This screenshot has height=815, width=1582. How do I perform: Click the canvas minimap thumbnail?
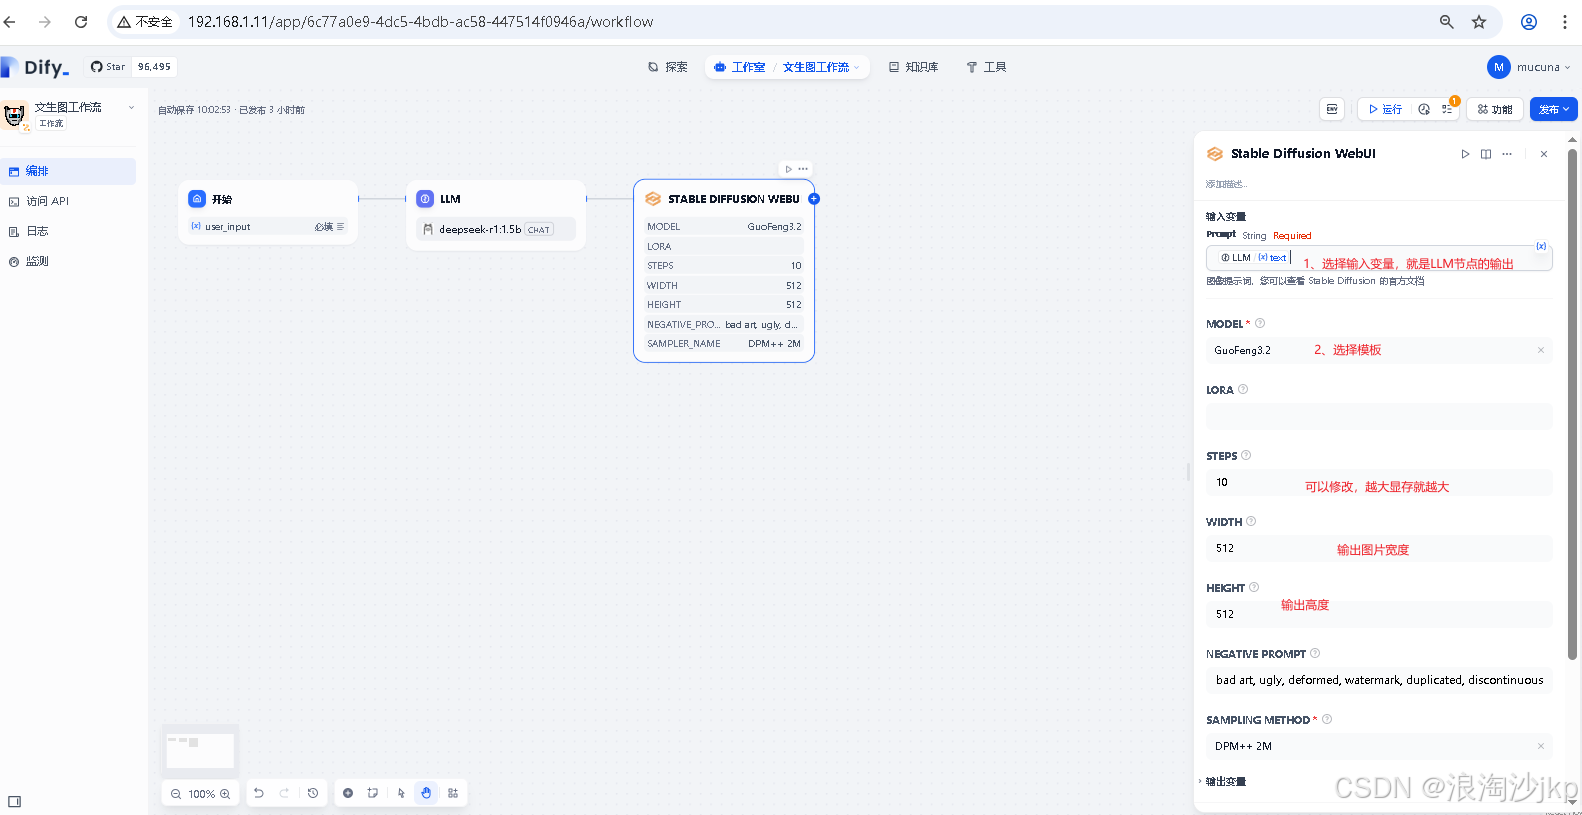point(200,749)
